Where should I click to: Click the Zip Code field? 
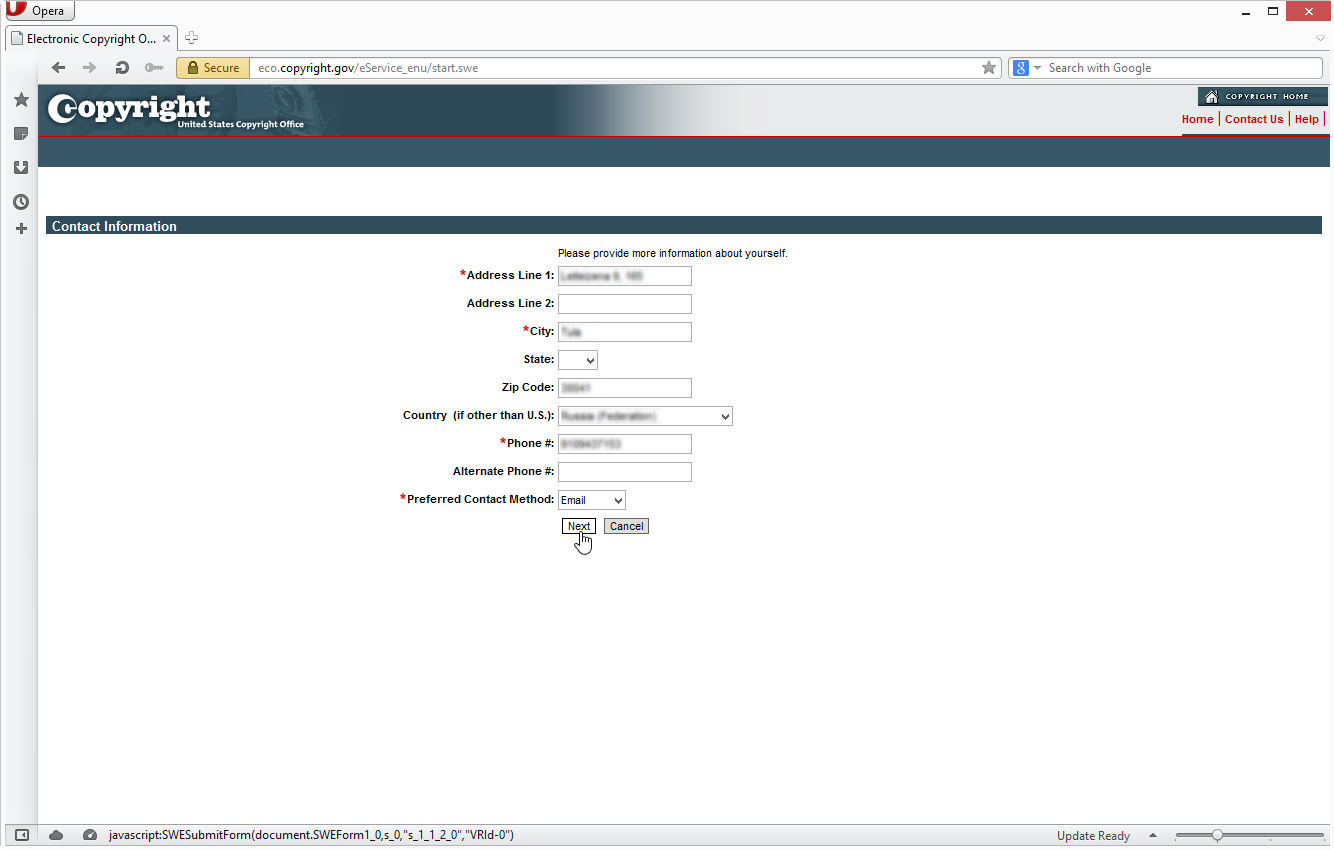[625, 388]
